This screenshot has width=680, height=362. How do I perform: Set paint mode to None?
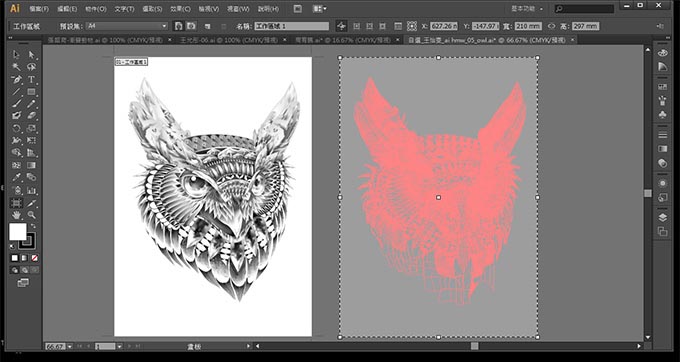(x=35, y=258)
